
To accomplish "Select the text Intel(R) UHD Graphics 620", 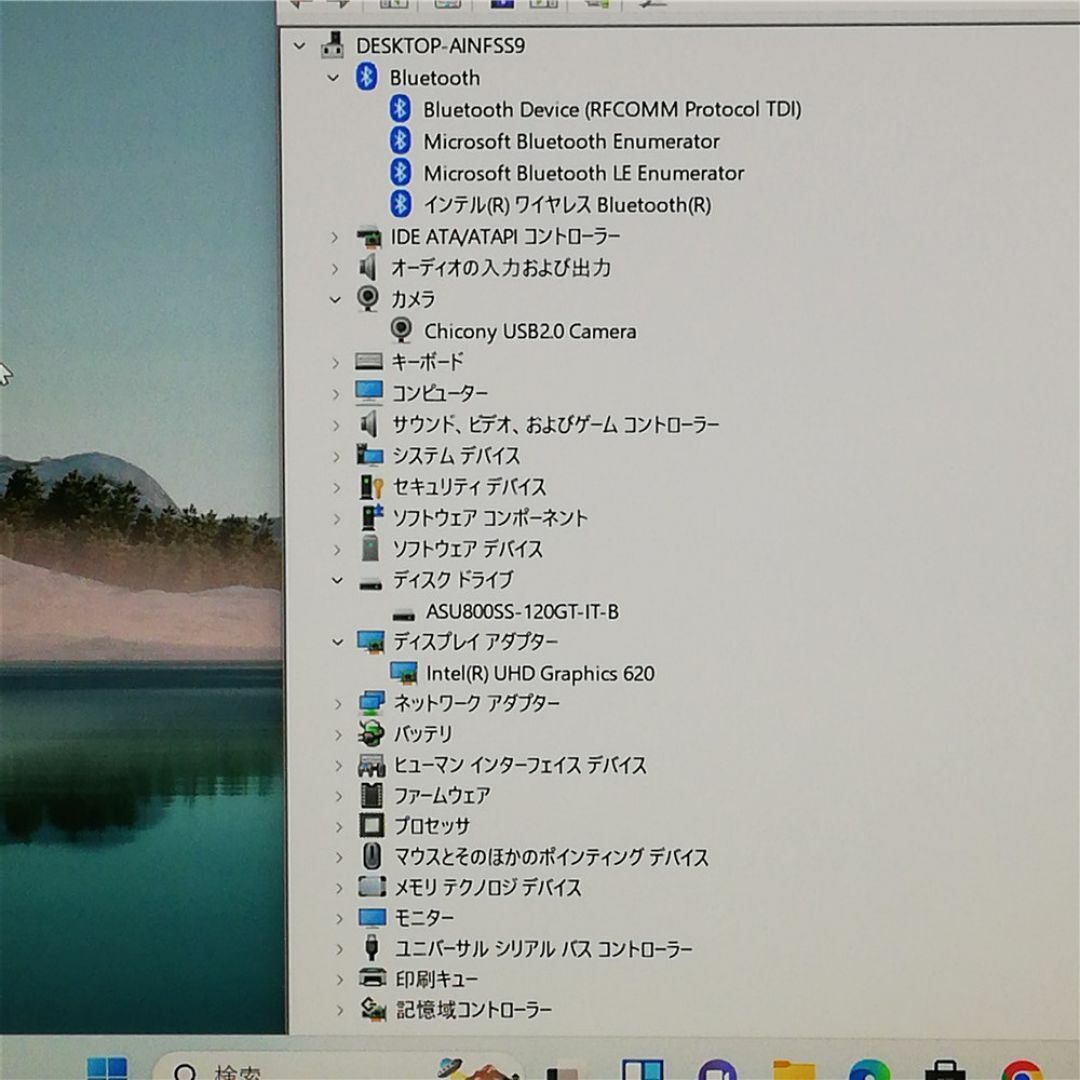I will coord(540,673).
